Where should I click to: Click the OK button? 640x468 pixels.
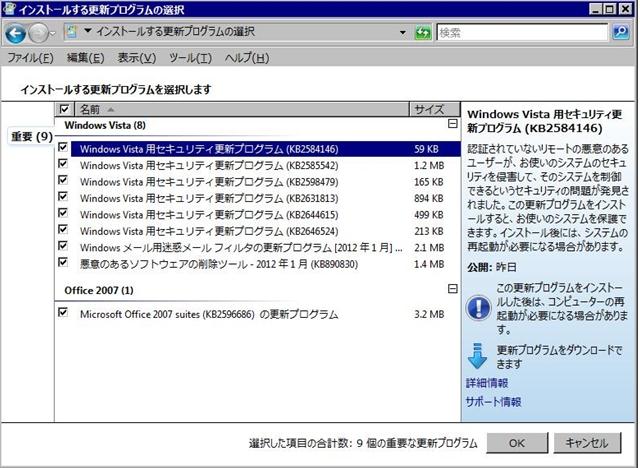click(x=517, y=443)
